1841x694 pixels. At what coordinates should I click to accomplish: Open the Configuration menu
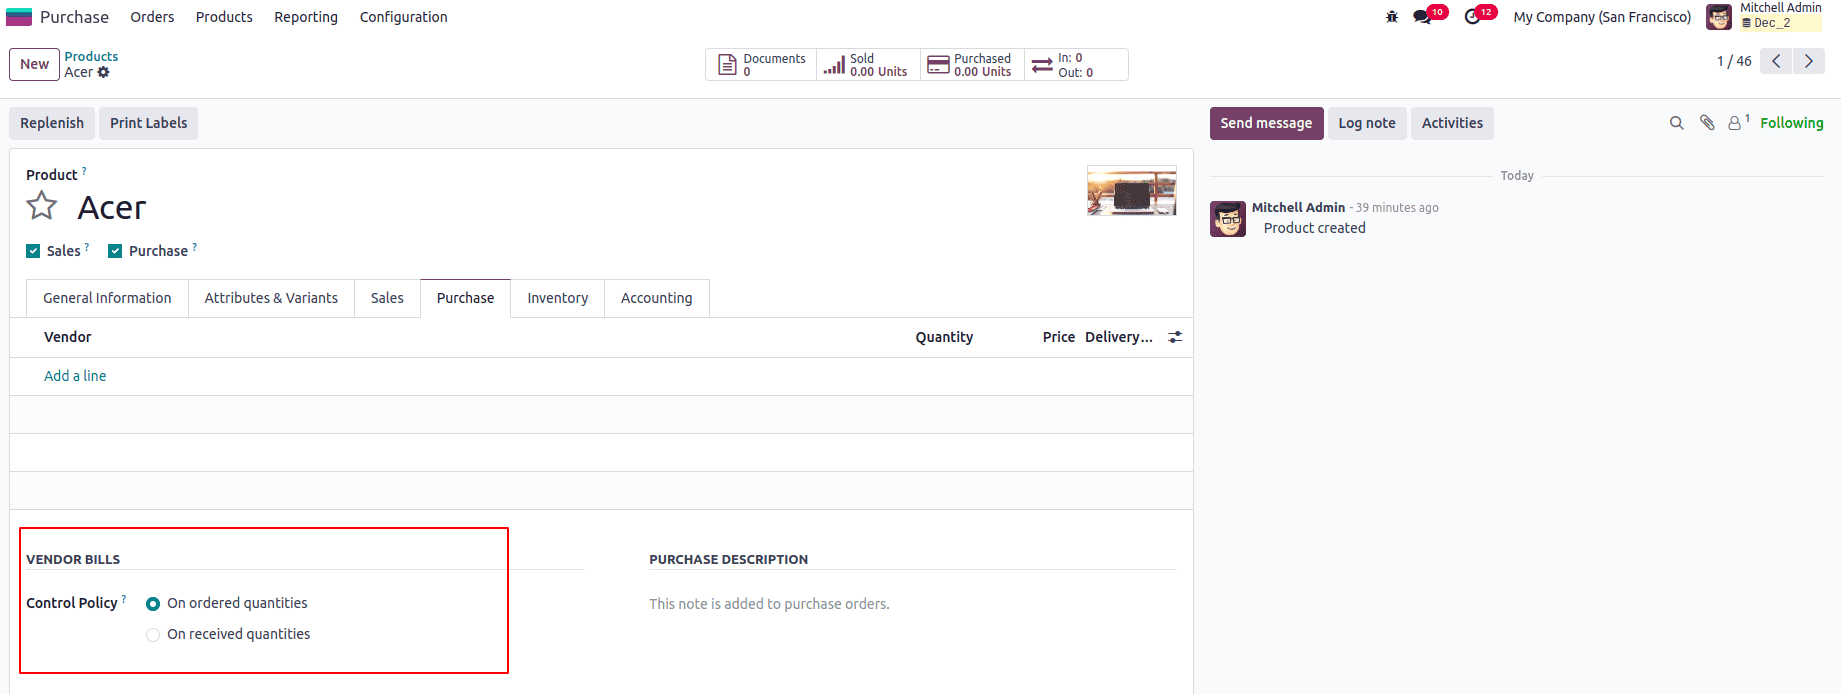(403, 17)
